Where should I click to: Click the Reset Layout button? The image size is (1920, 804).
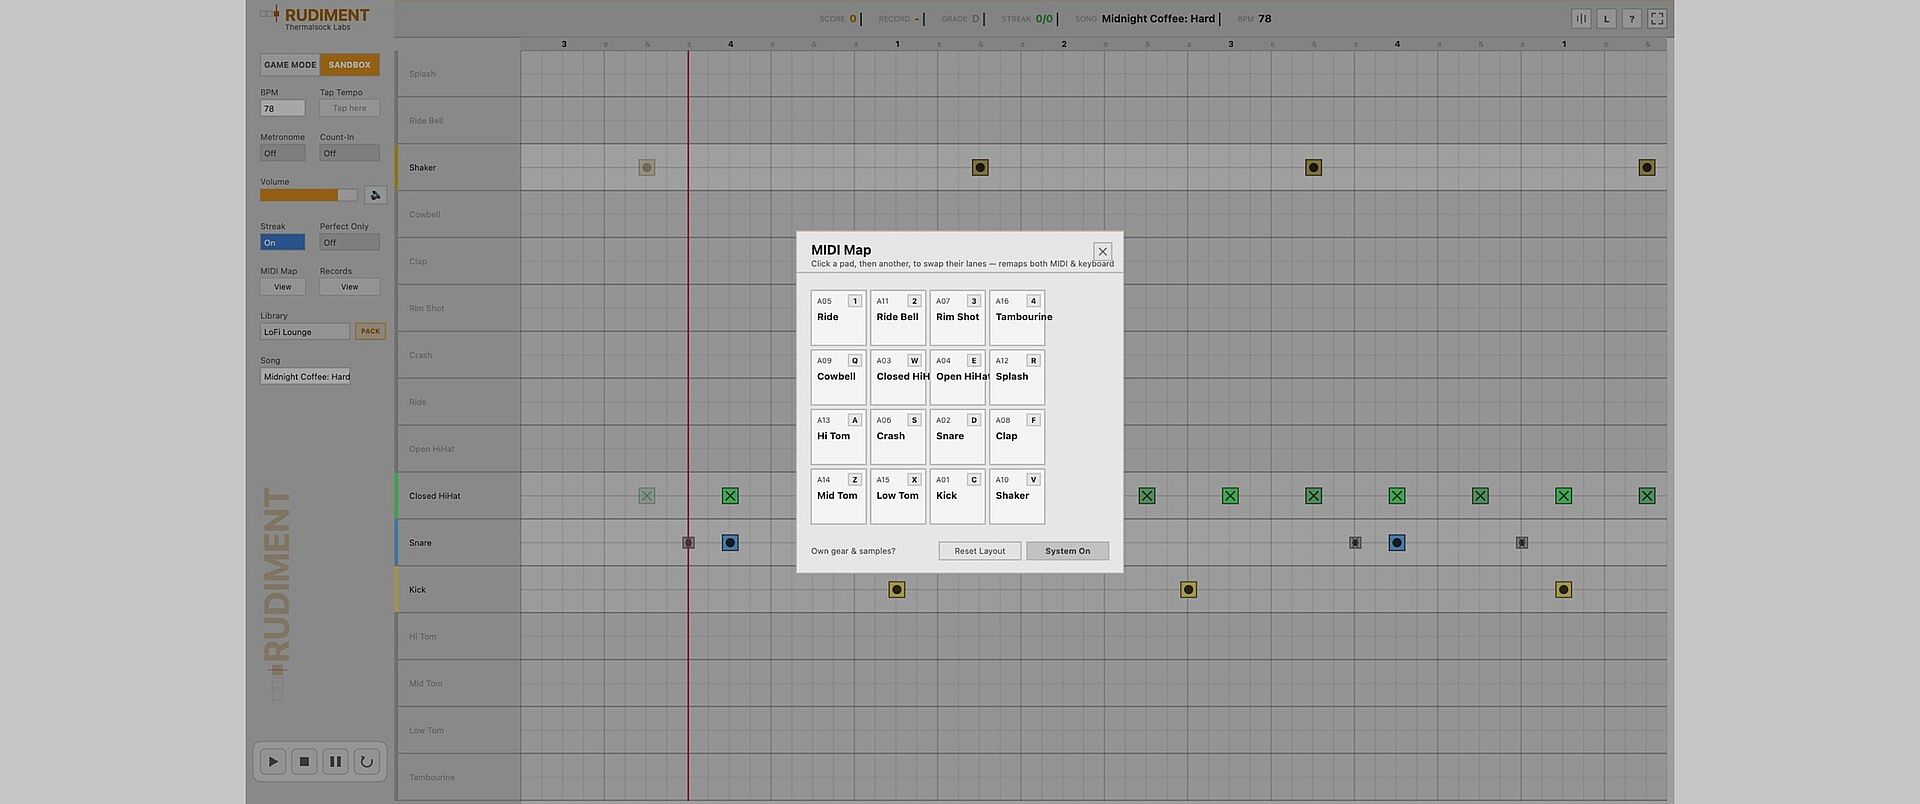[x=979, y=551]
